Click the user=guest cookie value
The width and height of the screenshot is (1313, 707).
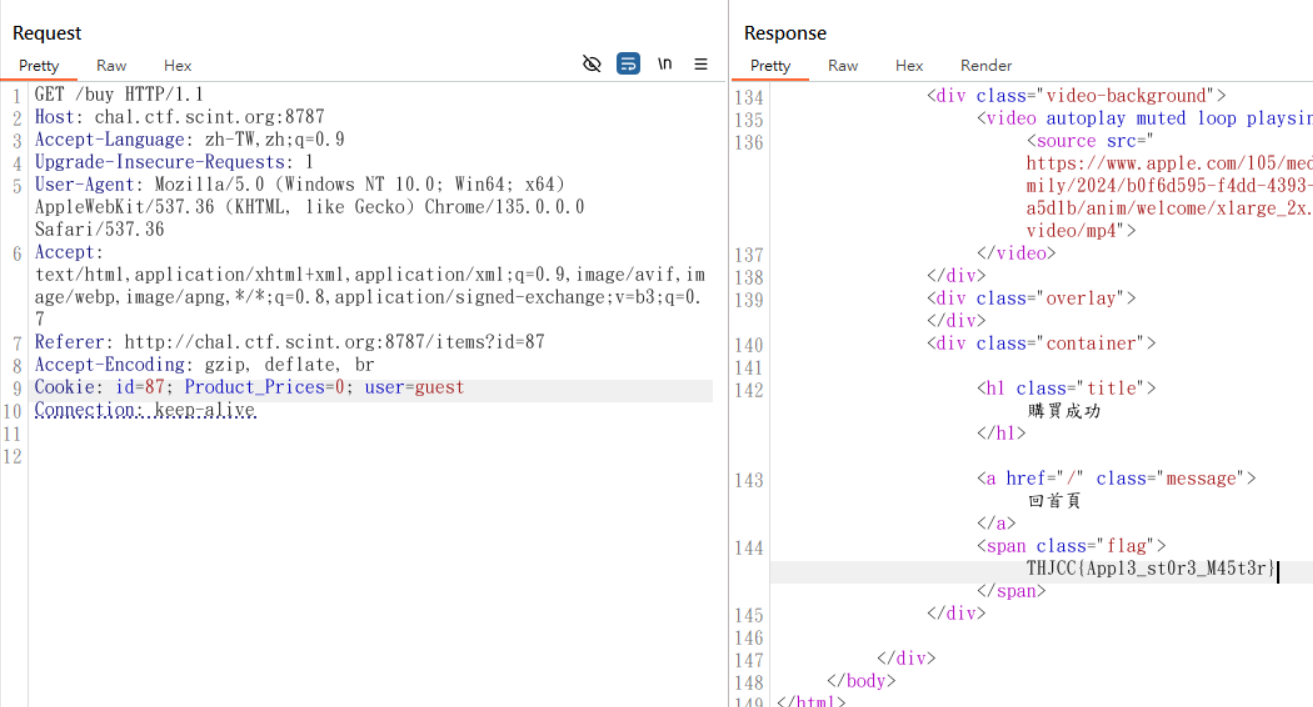(414, 387)
